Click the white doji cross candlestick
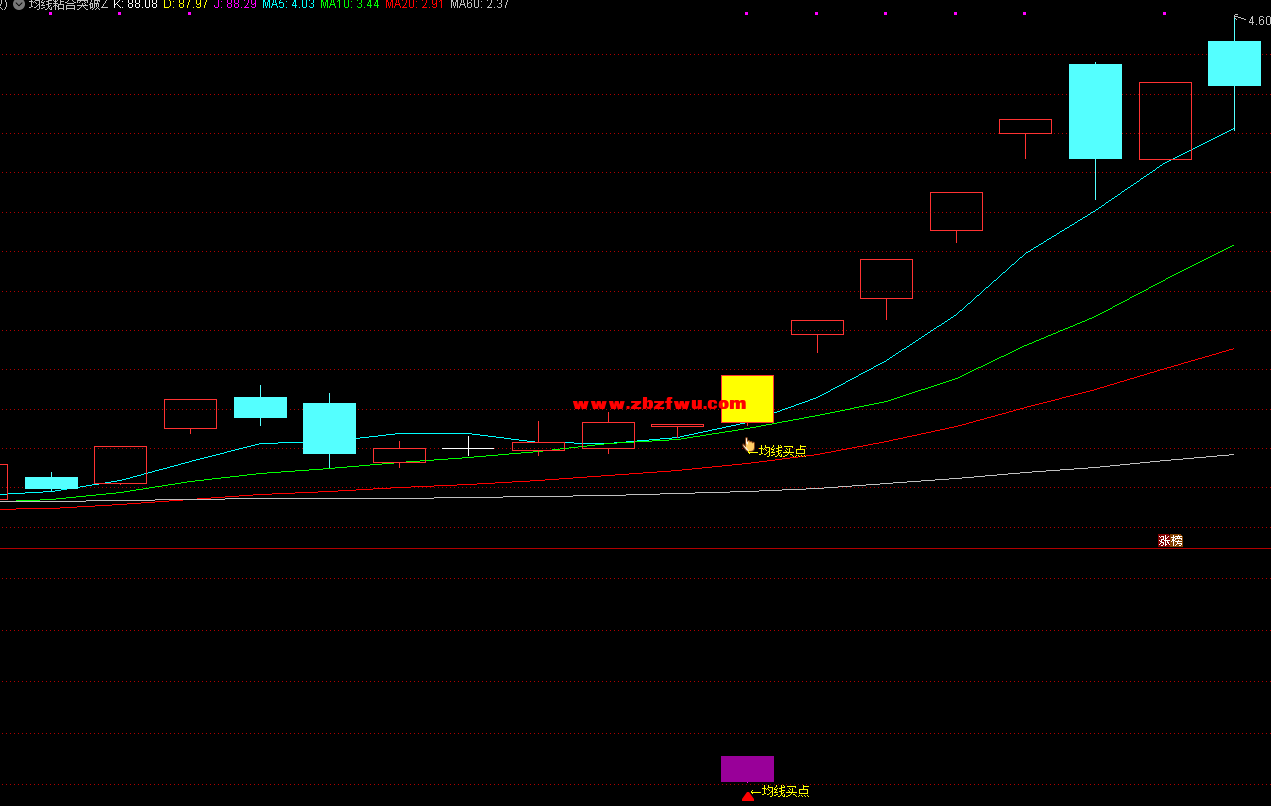Viewport: 1271px width, 806px height. coord(469,446)
